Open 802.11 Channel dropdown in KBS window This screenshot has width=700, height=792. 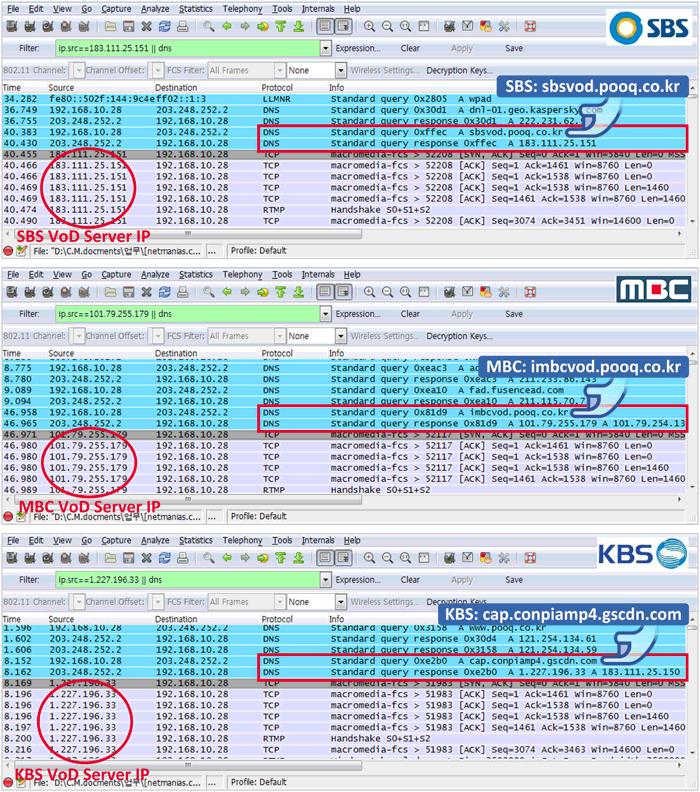[78, 602]
